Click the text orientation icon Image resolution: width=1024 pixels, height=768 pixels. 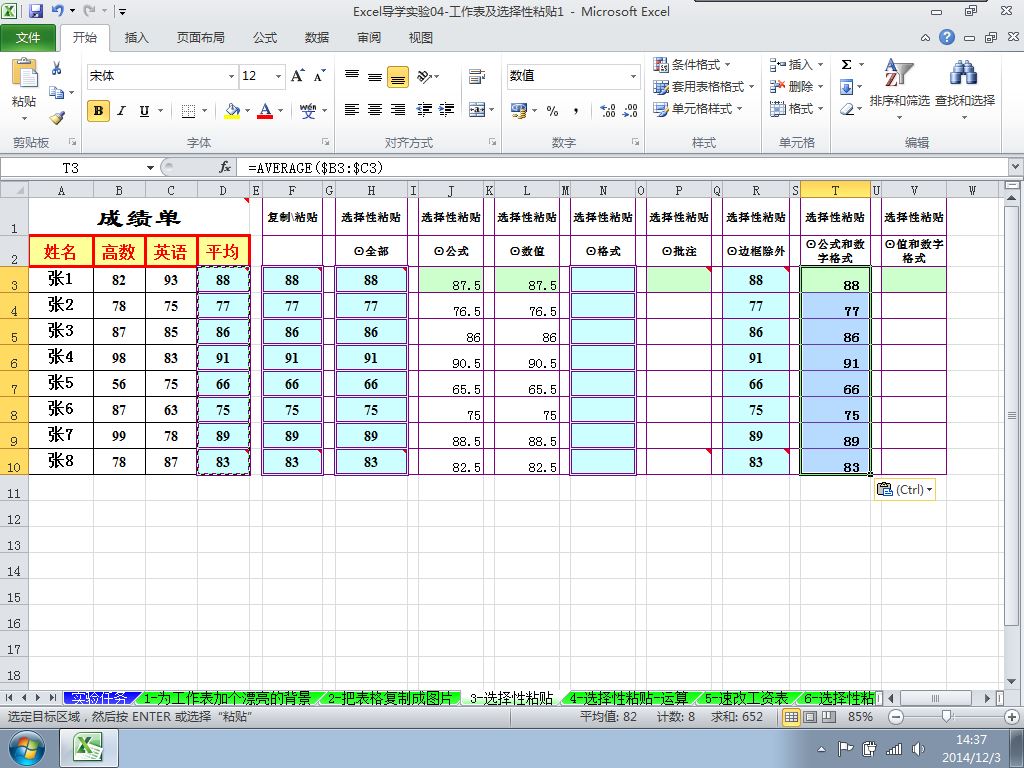pyautogui.click(x=425, y=76)
